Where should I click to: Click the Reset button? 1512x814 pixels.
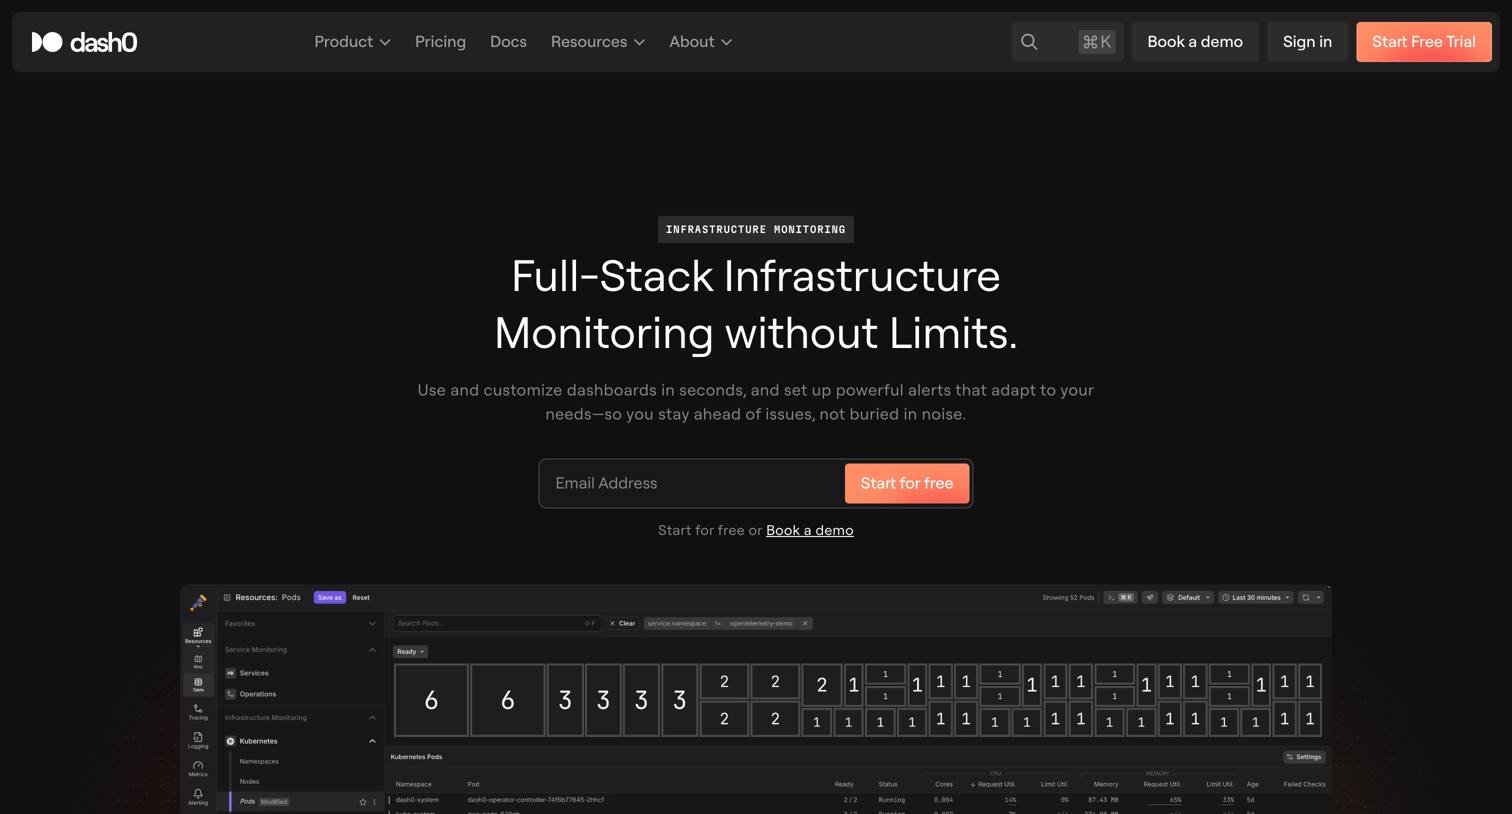point(361,598)
